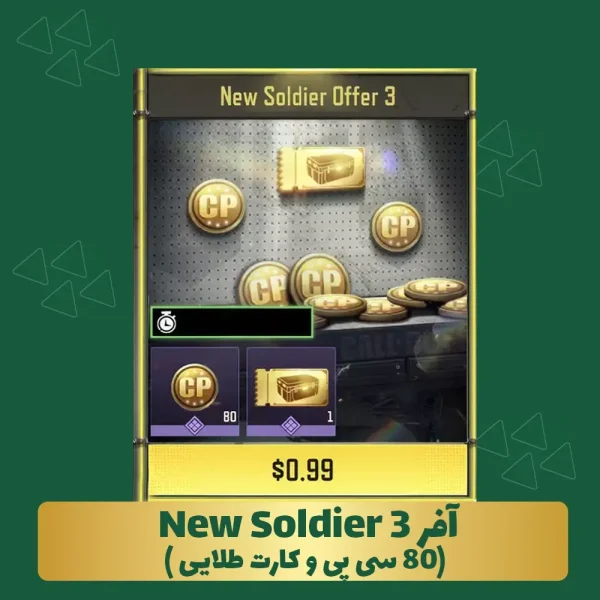The height and width of the screenshot is (600, 600).
Task: Select the 80 CP reward tile
Action: (195, 391)
